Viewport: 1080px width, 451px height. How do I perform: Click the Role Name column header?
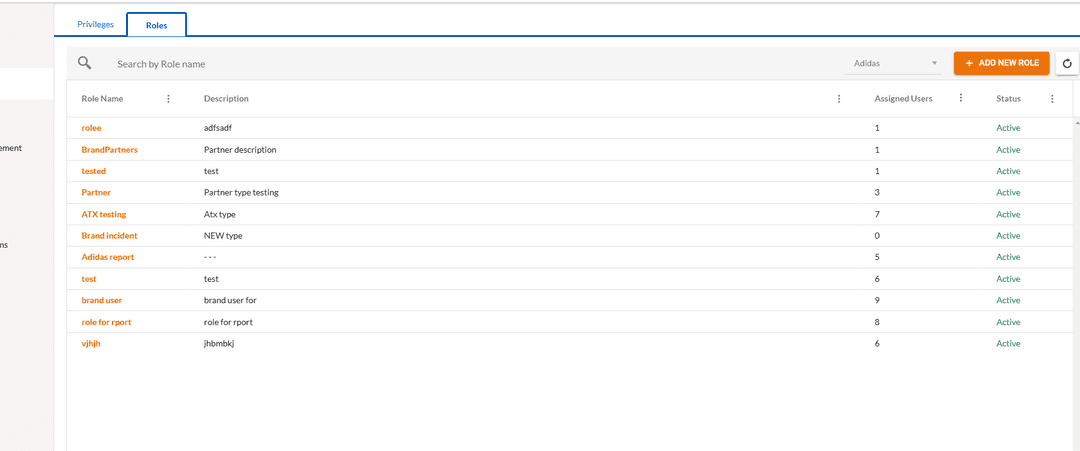pos(102,98)
